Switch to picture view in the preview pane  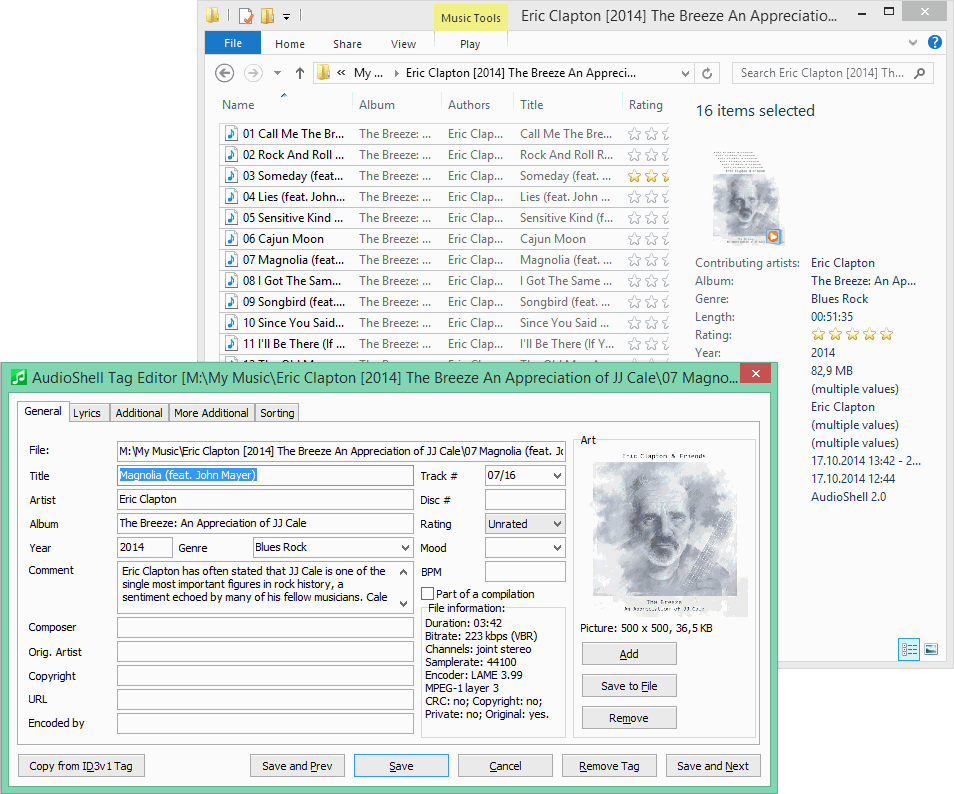931,649
